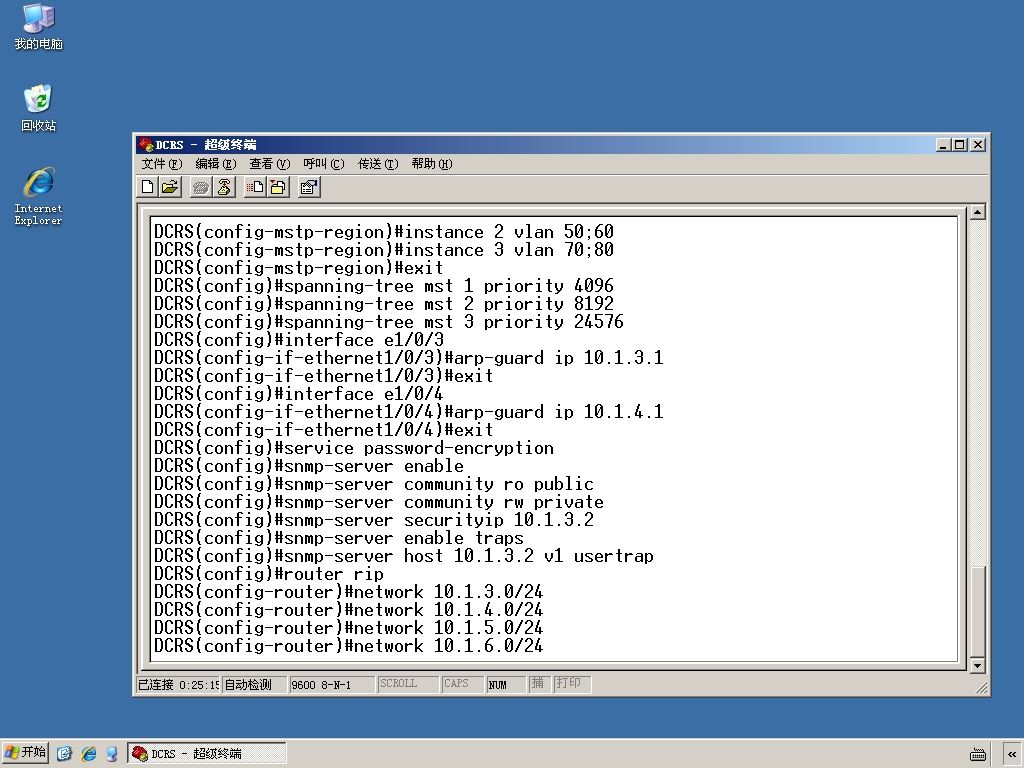Open the 文件(F) menu
This screenshot has height=768, width=1024.
[x=162, y=164]
